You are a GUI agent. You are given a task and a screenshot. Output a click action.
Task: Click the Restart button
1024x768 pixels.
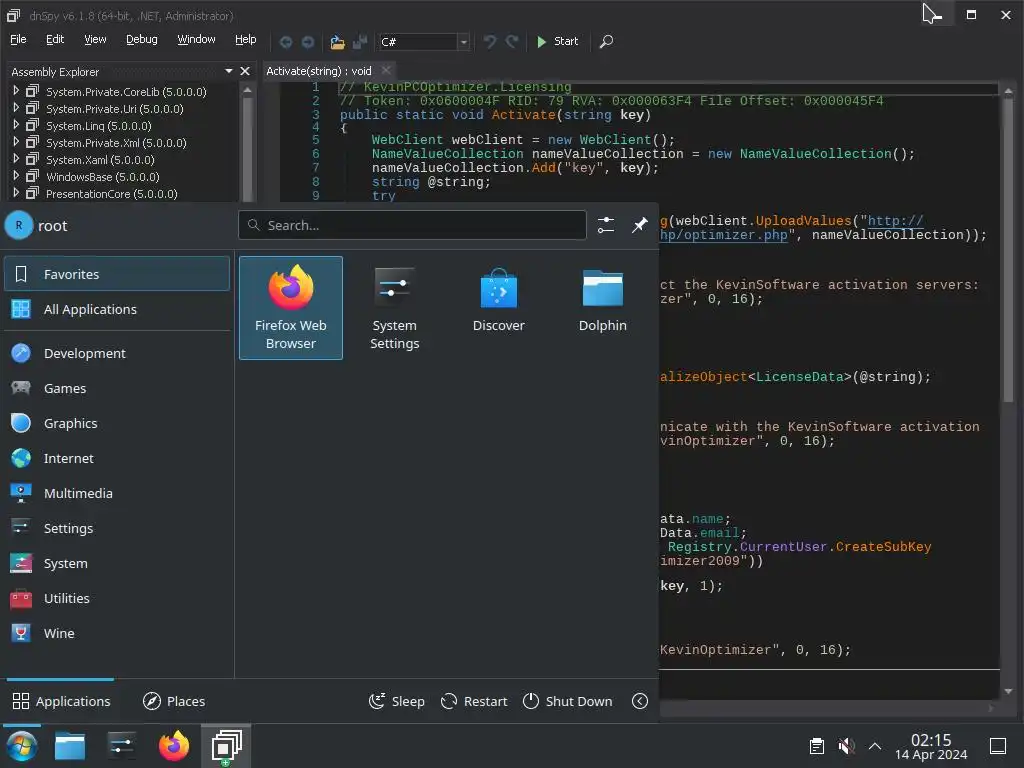474,701
